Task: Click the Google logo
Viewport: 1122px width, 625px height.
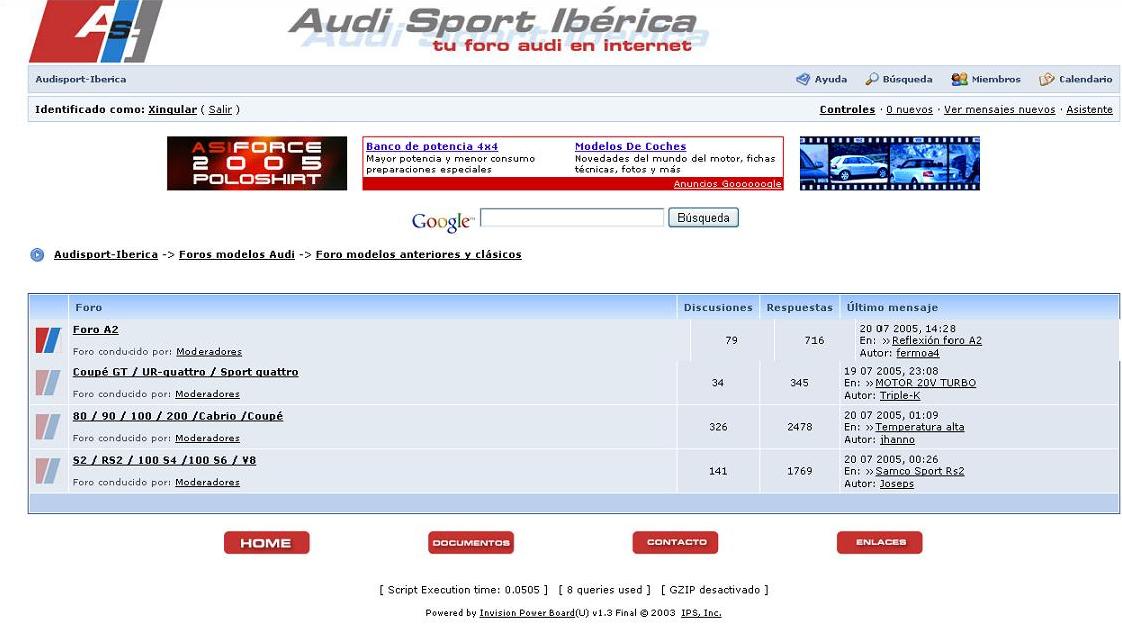Action: tap(442, 221)
